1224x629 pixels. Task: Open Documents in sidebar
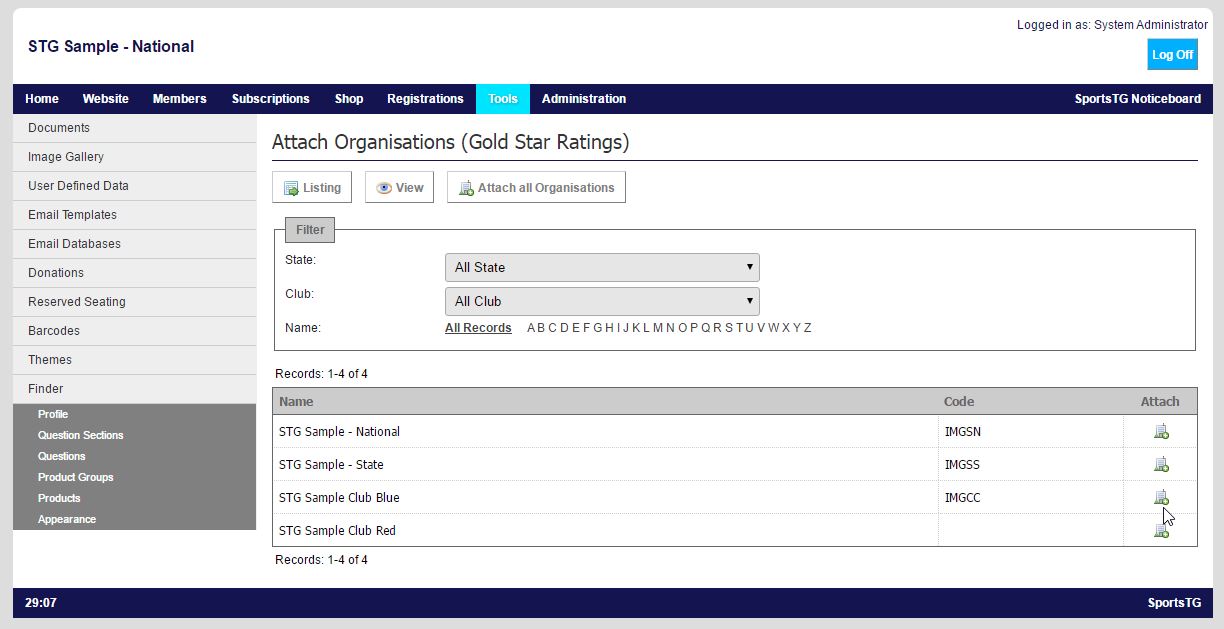pos(134,128)
